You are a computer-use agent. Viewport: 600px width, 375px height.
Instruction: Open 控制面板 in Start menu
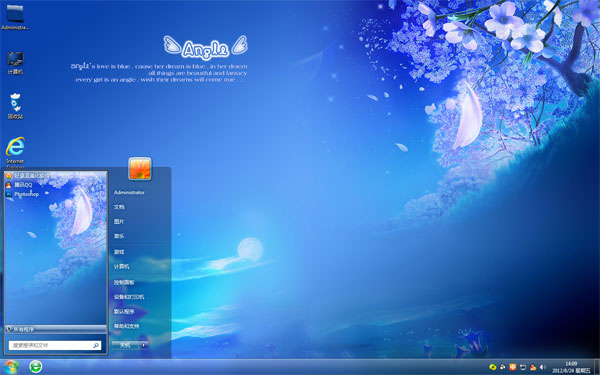tap(124, 282)
